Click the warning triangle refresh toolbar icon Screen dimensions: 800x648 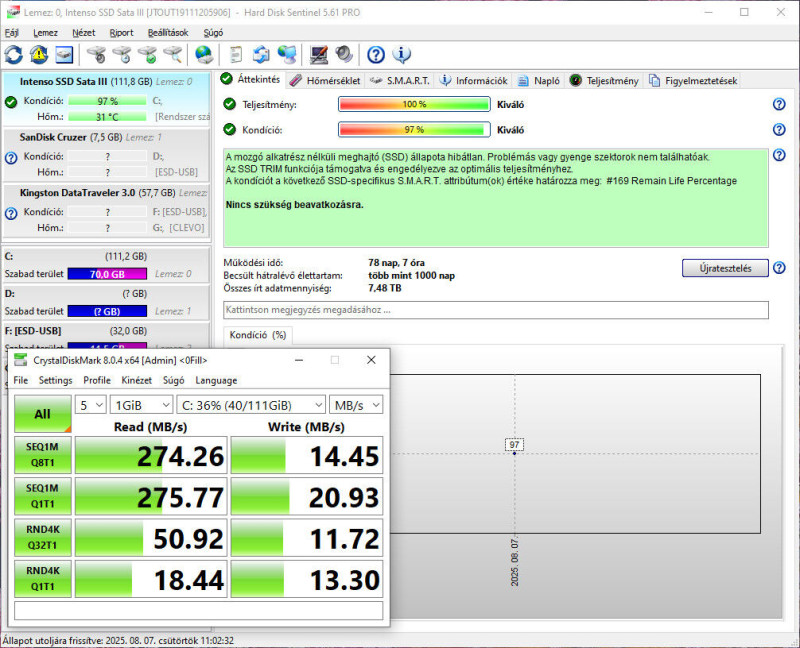39,54
